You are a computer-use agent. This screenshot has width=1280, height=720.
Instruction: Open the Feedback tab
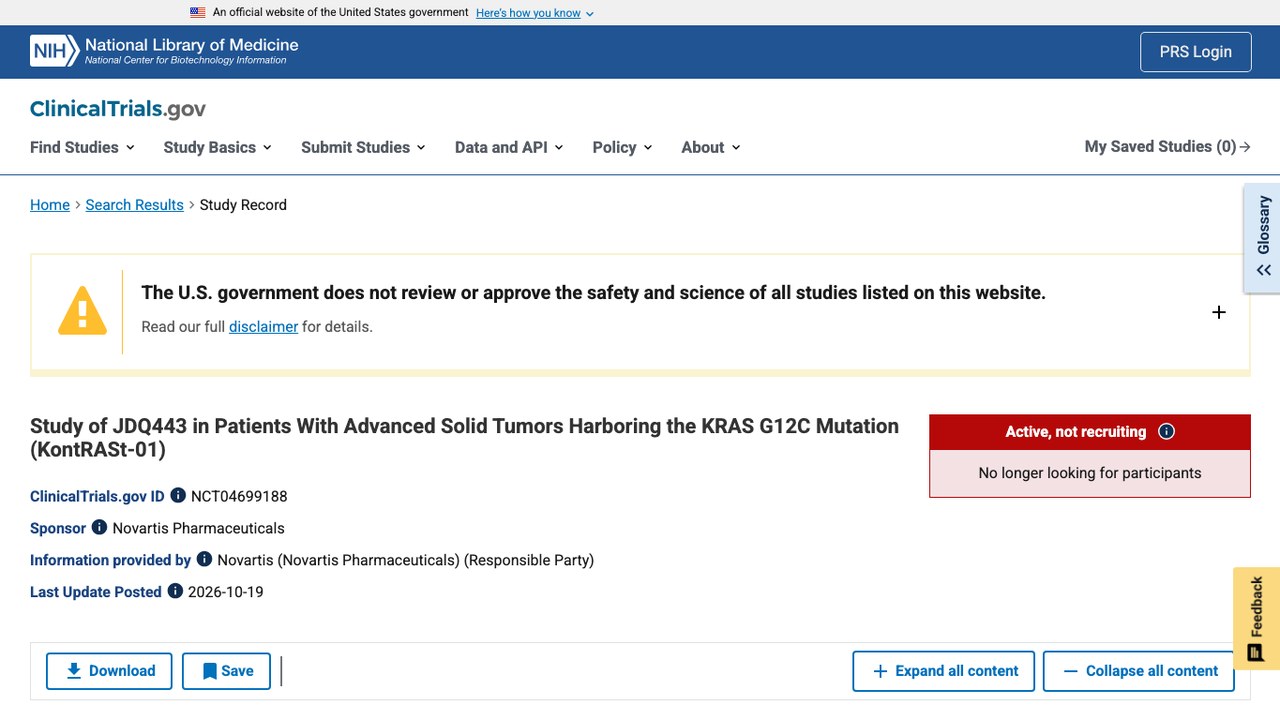click(1256, 618)
